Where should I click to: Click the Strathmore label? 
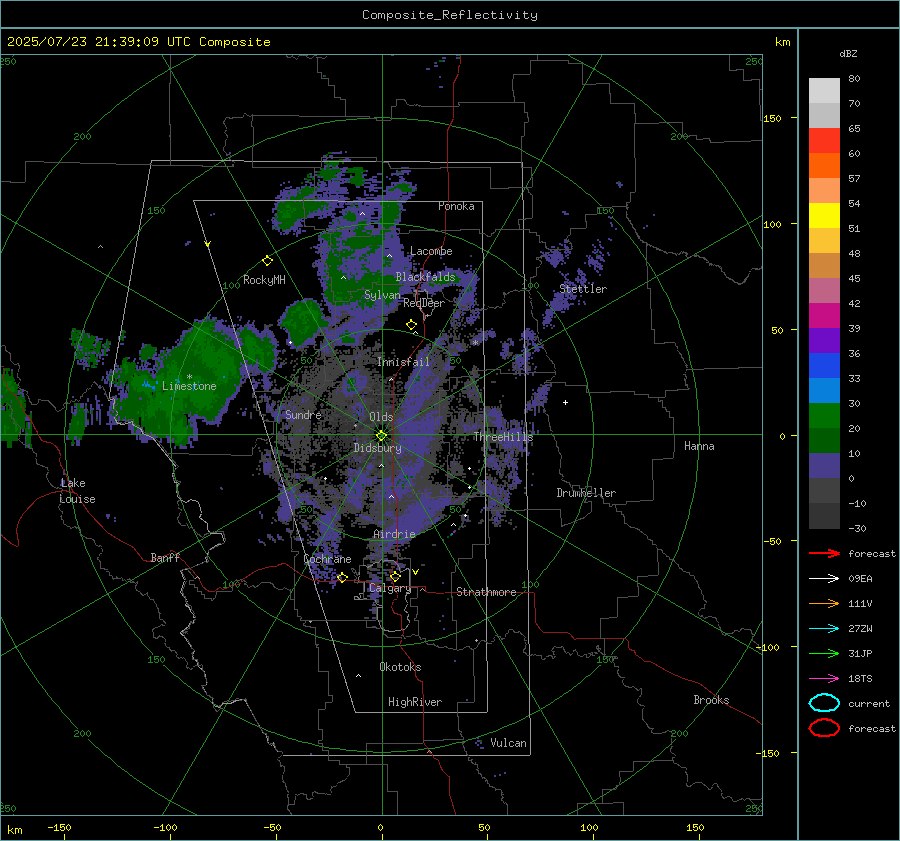(x=486, y=592)
